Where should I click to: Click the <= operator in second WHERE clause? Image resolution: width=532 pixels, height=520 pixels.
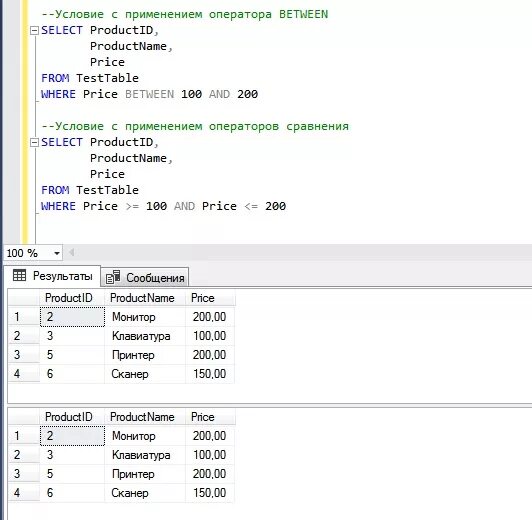pos(251,206)
